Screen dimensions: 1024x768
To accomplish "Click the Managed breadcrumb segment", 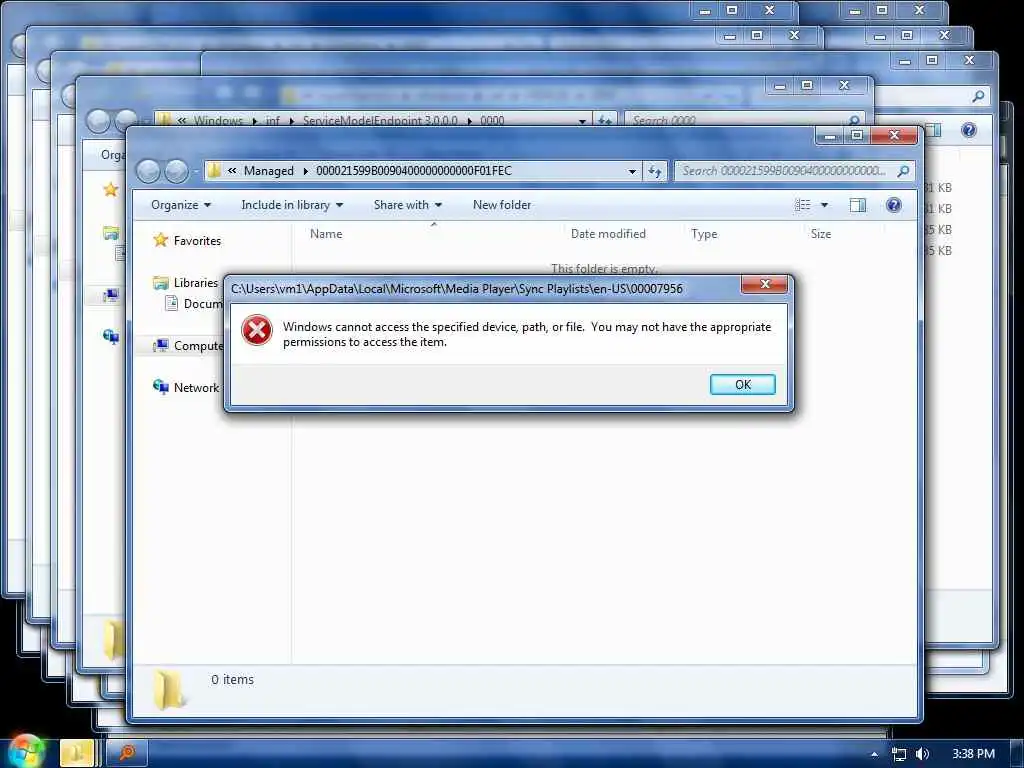I will pos(268,171).
